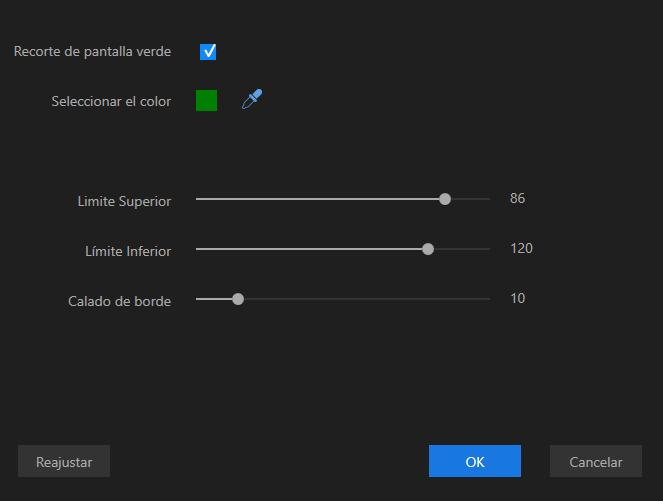Open the green color swatch picker
Screen dimensions: 663x501
tap(206, 101)
